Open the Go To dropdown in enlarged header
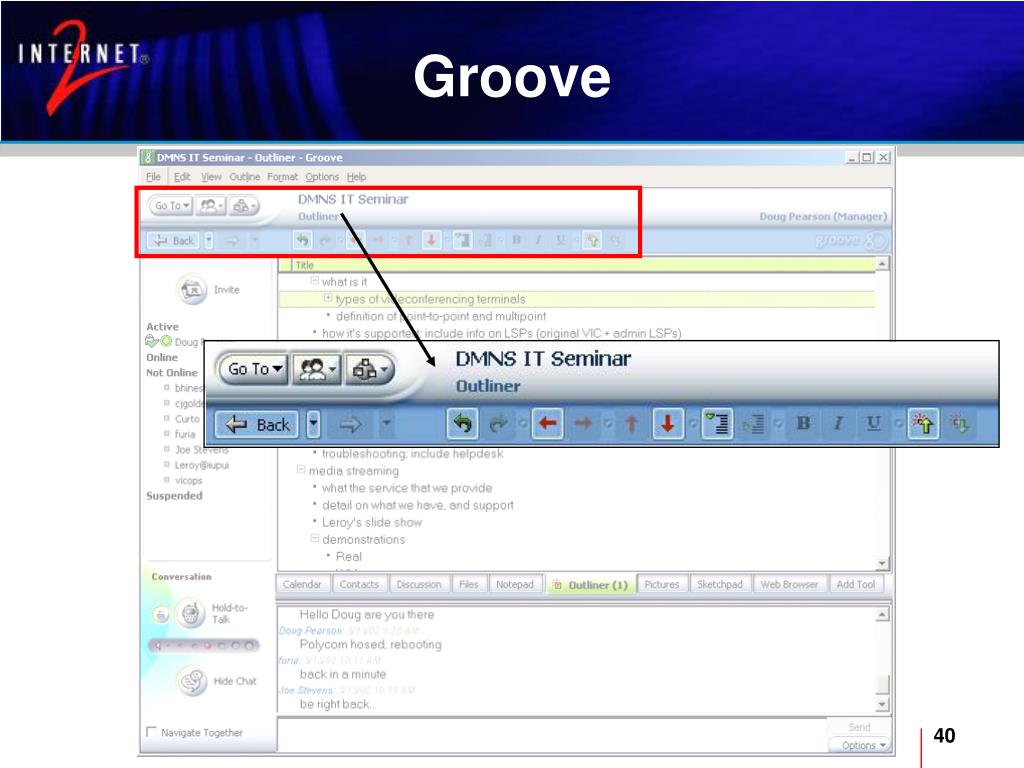The width and height of the screenshot is (1024, 768). (255, 369)
